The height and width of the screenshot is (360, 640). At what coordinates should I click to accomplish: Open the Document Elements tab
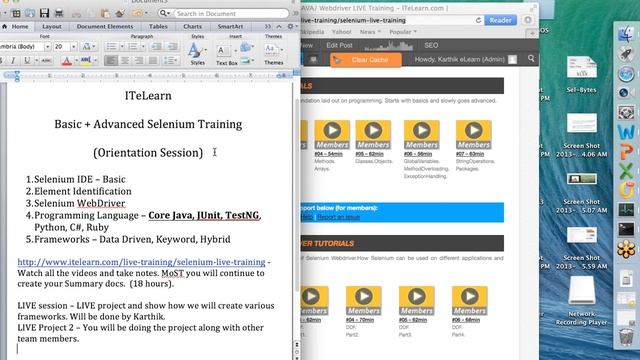coord(105,26)
